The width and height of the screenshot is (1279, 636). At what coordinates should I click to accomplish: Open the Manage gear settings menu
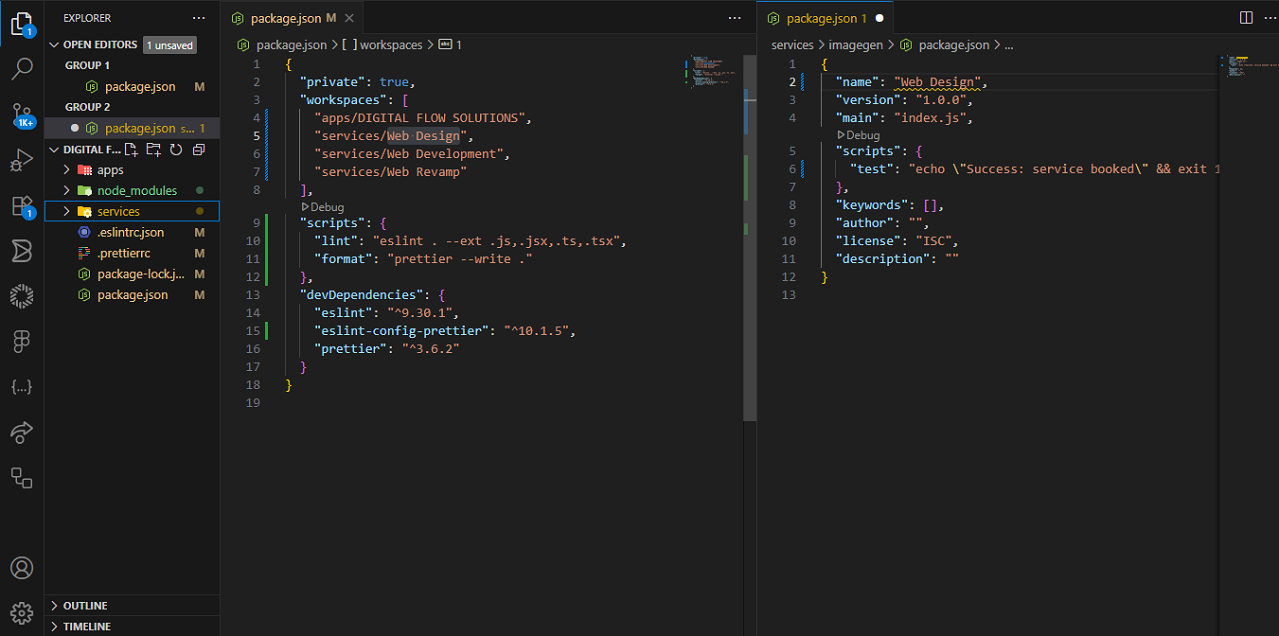(22, 612)
